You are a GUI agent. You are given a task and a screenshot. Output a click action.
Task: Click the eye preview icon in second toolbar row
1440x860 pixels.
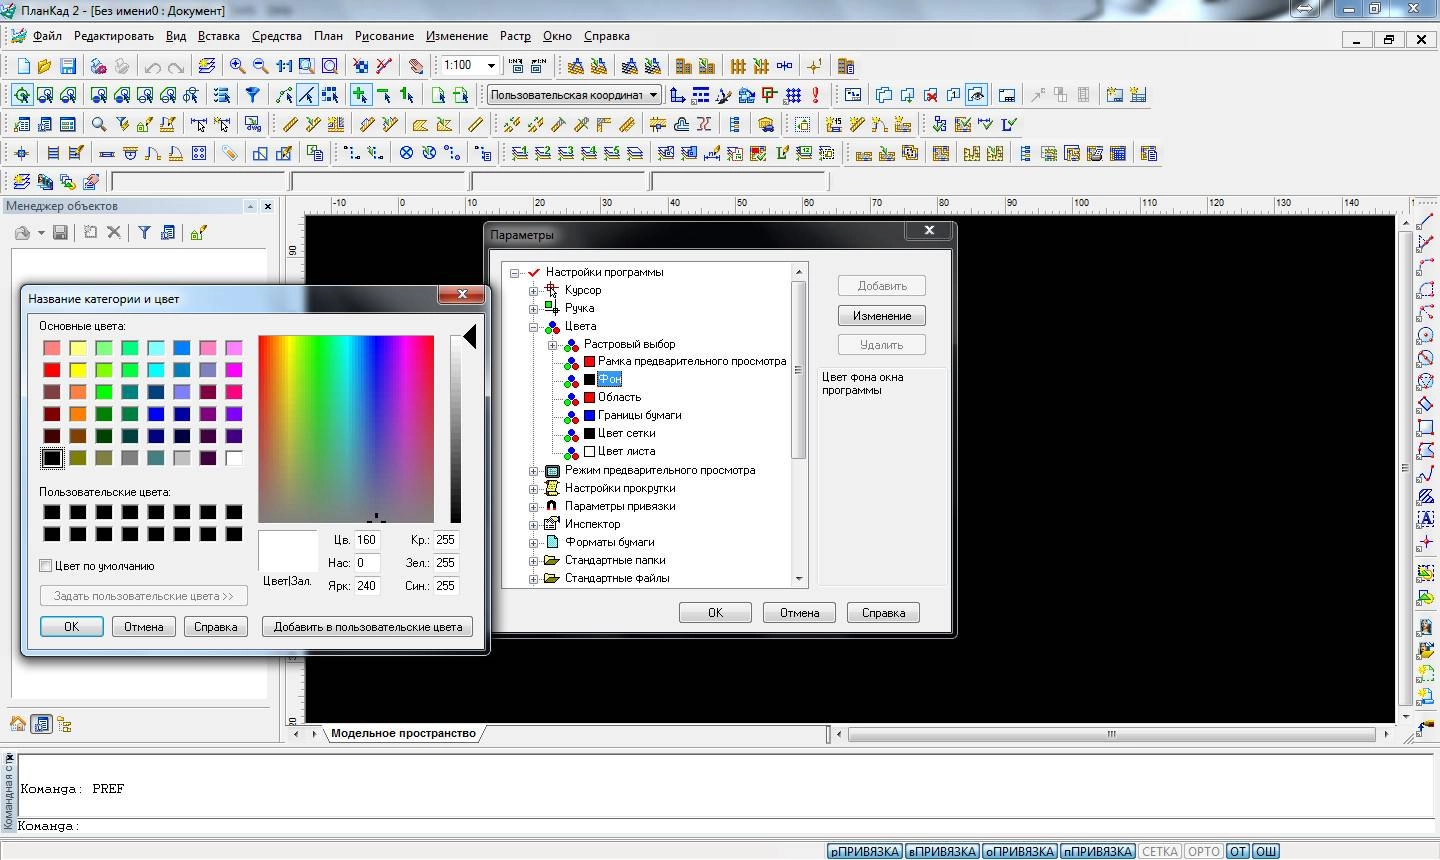pyautogui.click(x=976, y=95)
